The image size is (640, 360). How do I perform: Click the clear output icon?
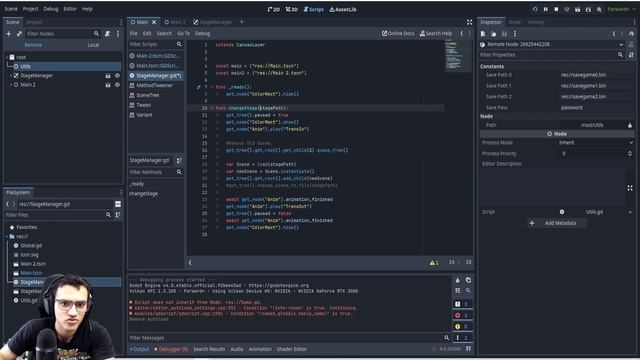point(458,280)
